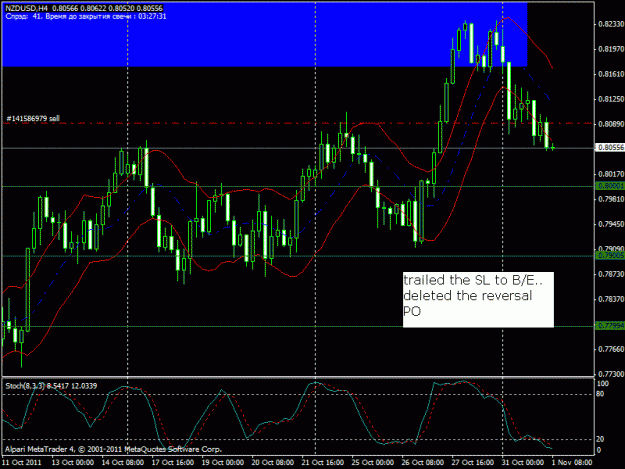Select the blue shaded rectangle zone
The image size is (625, 469).
[x=265, y=35]
